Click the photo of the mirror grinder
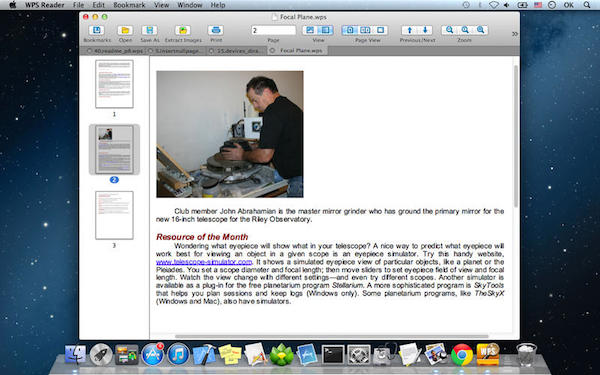Screen dimensions: 600x375 click(230, 134)
